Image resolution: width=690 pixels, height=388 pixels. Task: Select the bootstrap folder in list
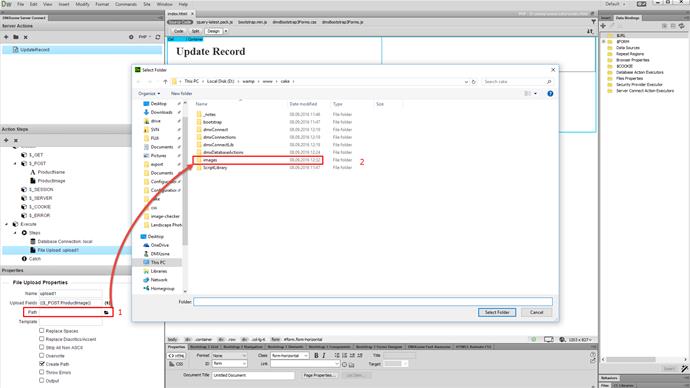(x=213, y=122)
